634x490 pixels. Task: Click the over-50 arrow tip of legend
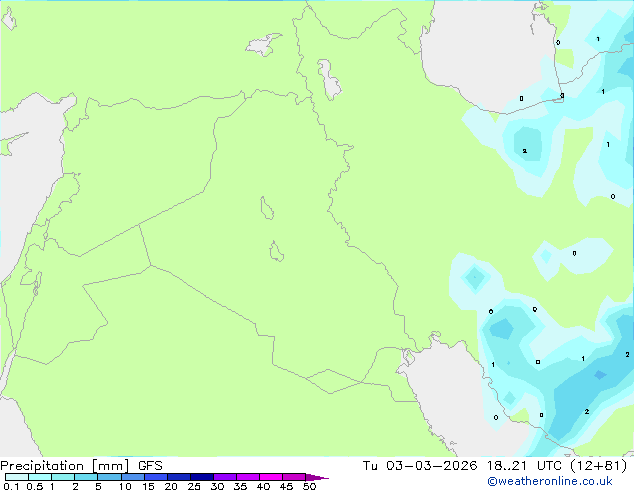point(317,477)
